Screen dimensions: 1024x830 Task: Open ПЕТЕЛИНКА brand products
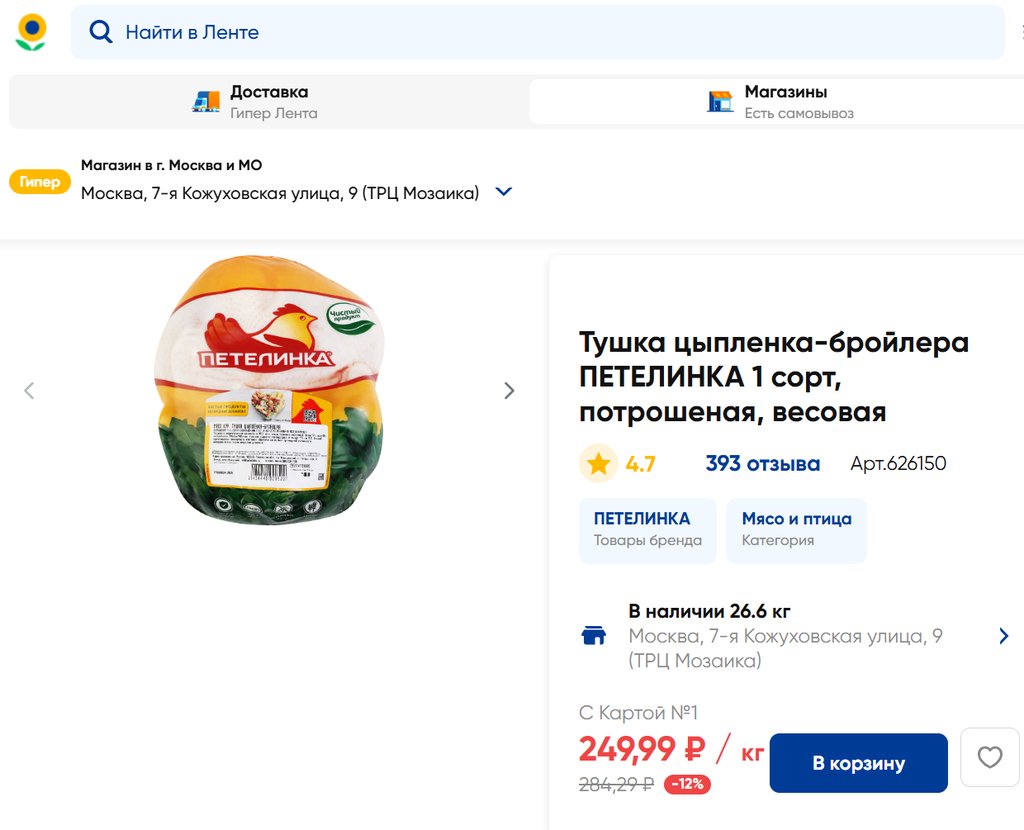click(x=647, y=530)
